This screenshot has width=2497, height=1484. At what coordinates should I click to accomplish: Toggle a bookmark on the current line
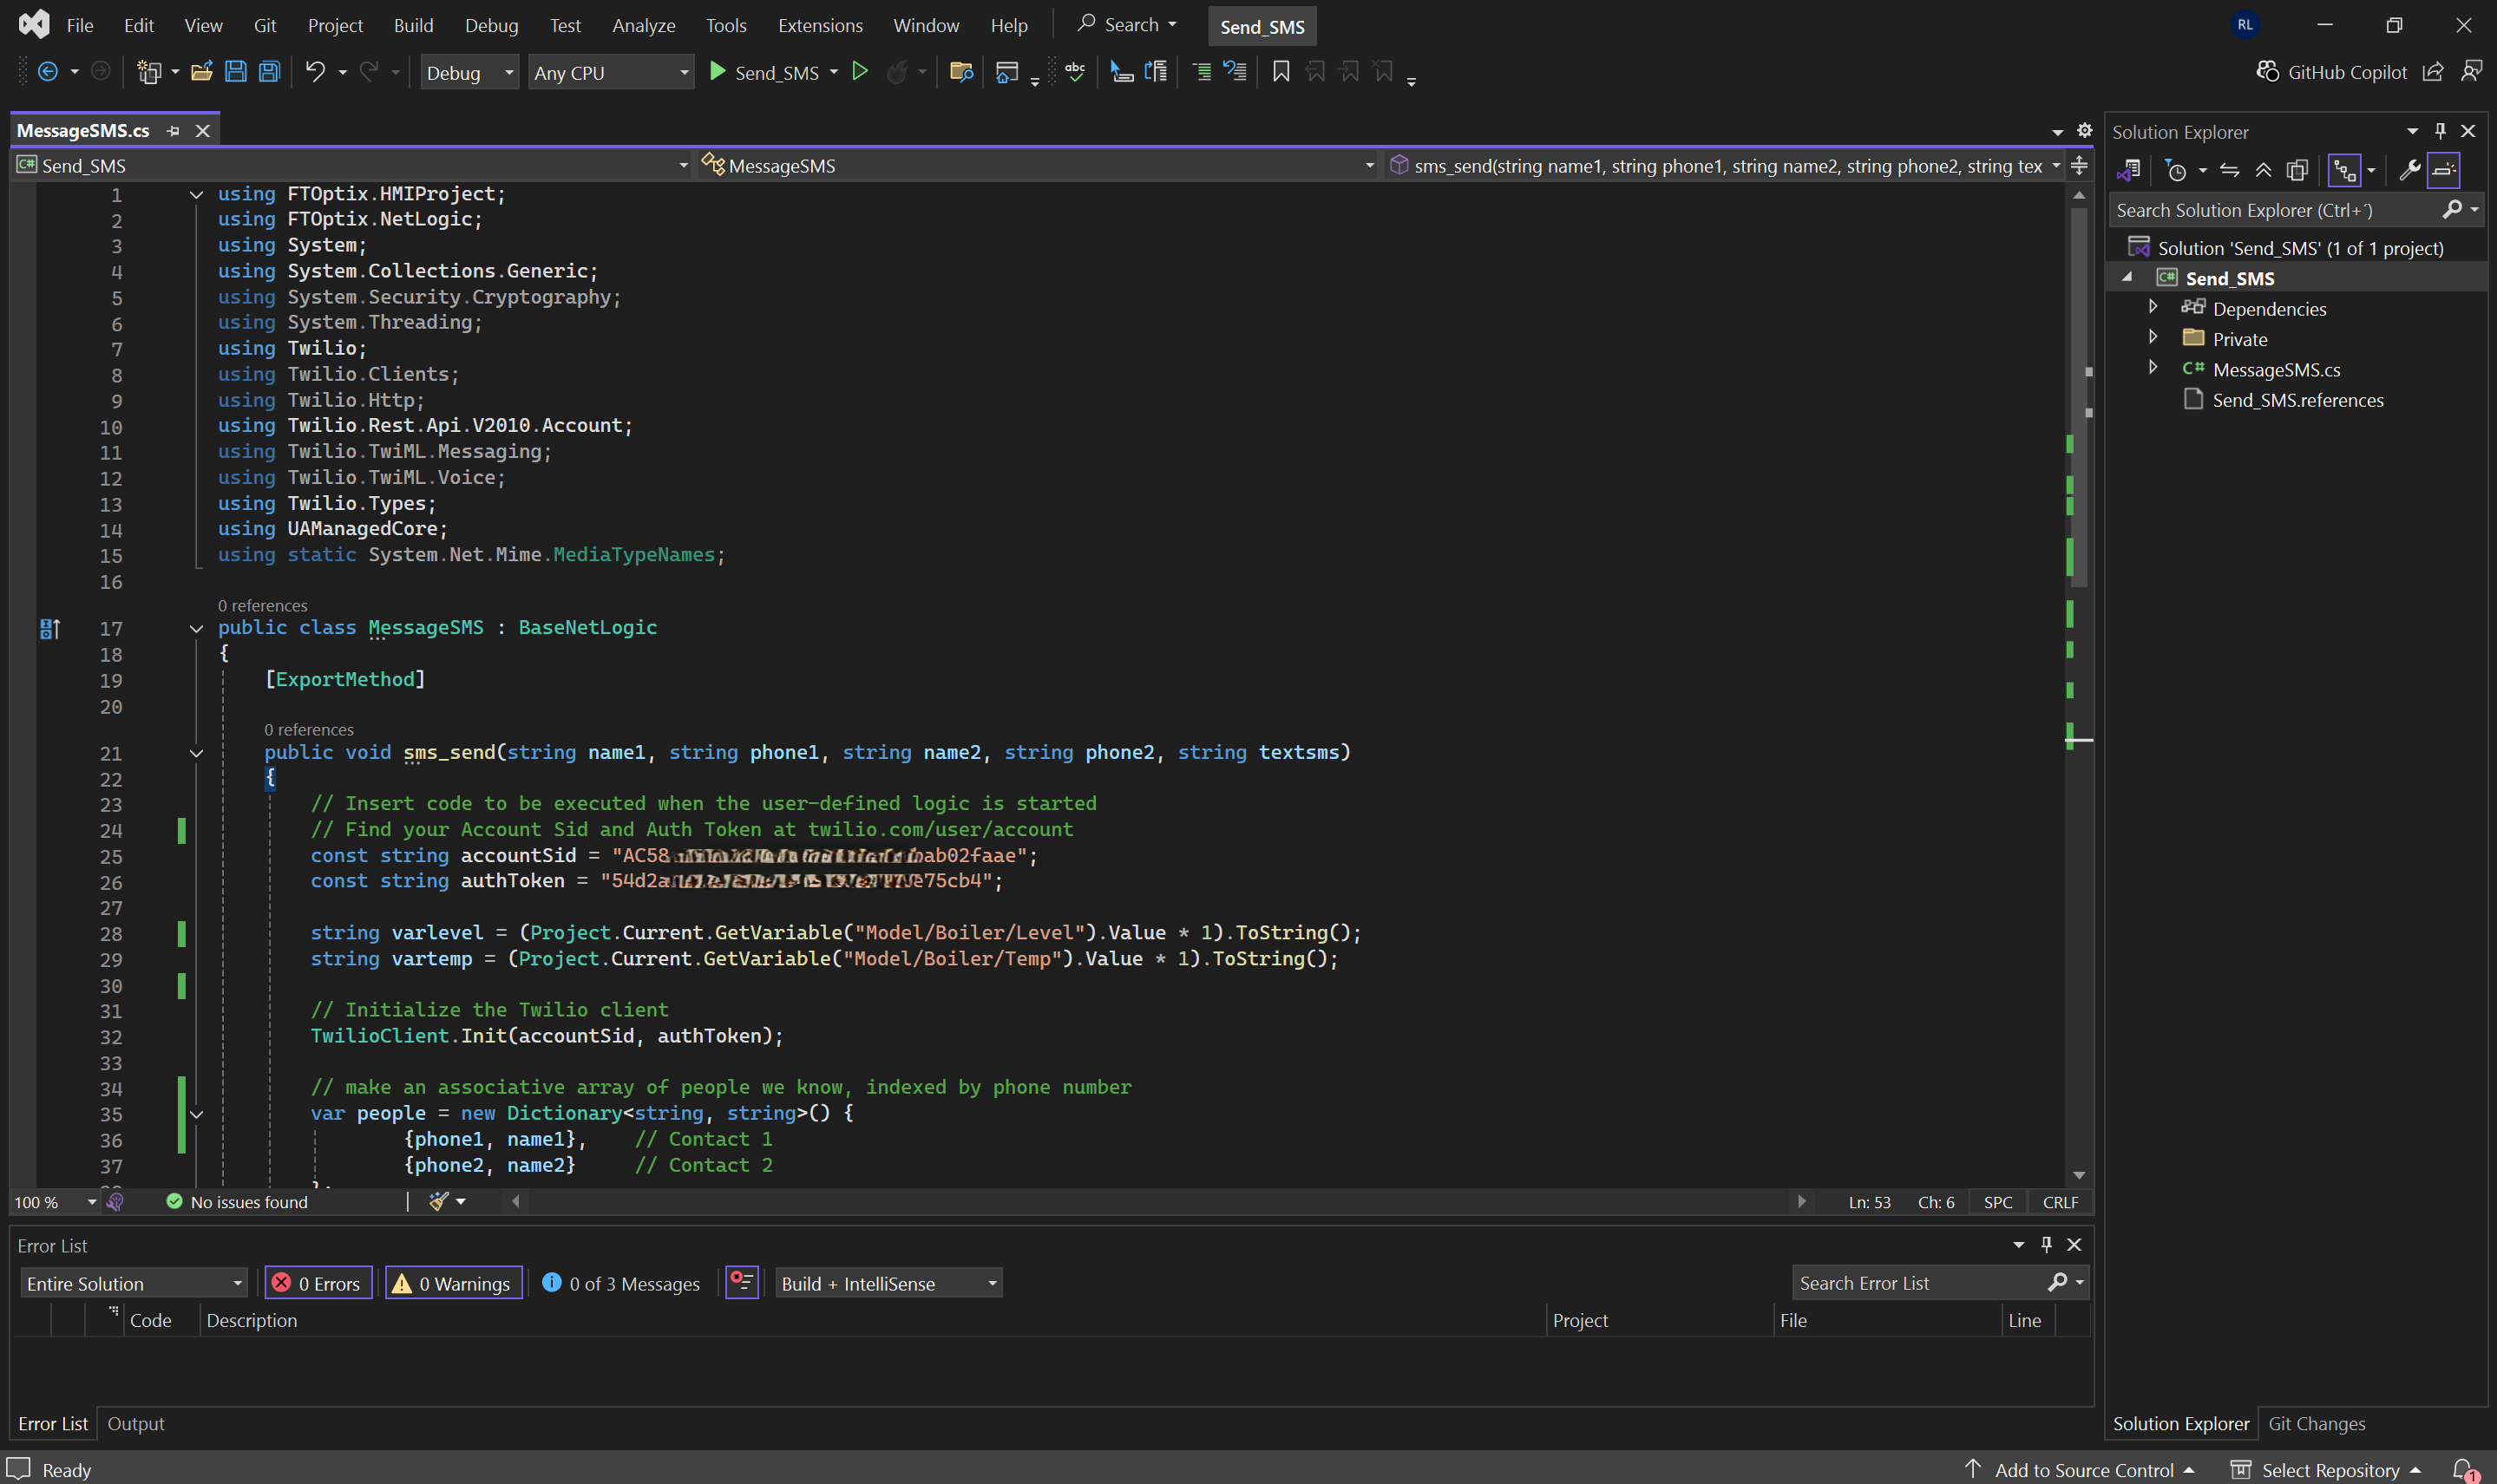click(1280, 71)
